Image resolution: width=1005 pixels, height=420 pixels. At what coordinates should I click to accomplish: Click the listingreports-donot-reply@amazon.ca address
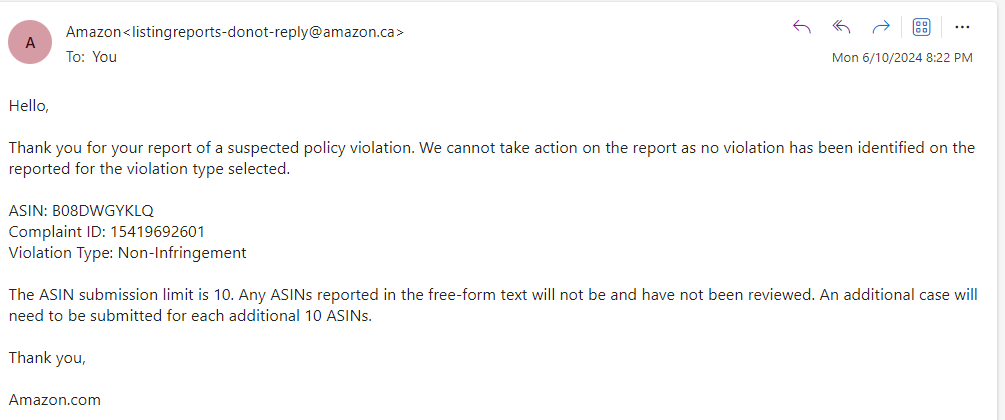point(263,32)
